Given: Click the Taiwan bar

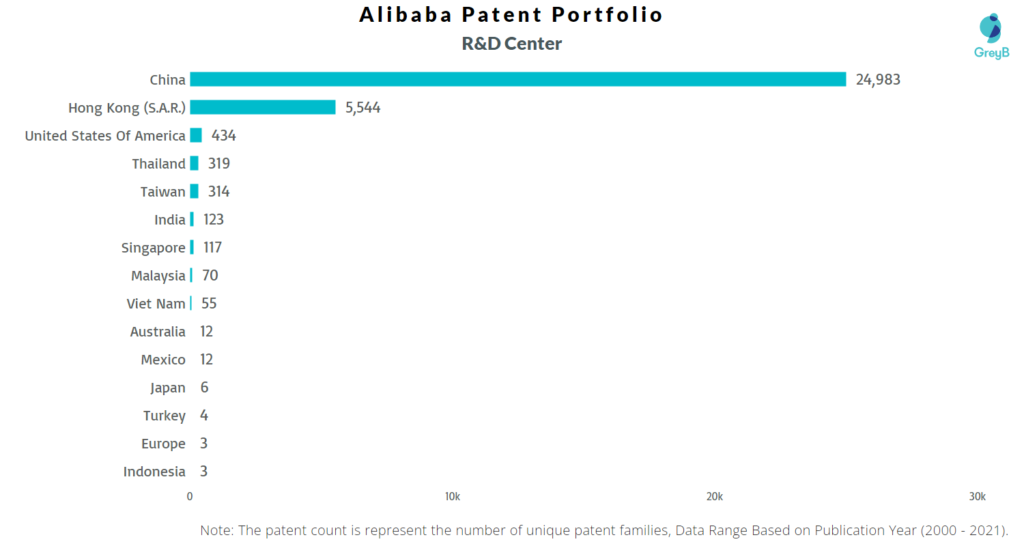Looking at the screenshot, I should (194, 191).
